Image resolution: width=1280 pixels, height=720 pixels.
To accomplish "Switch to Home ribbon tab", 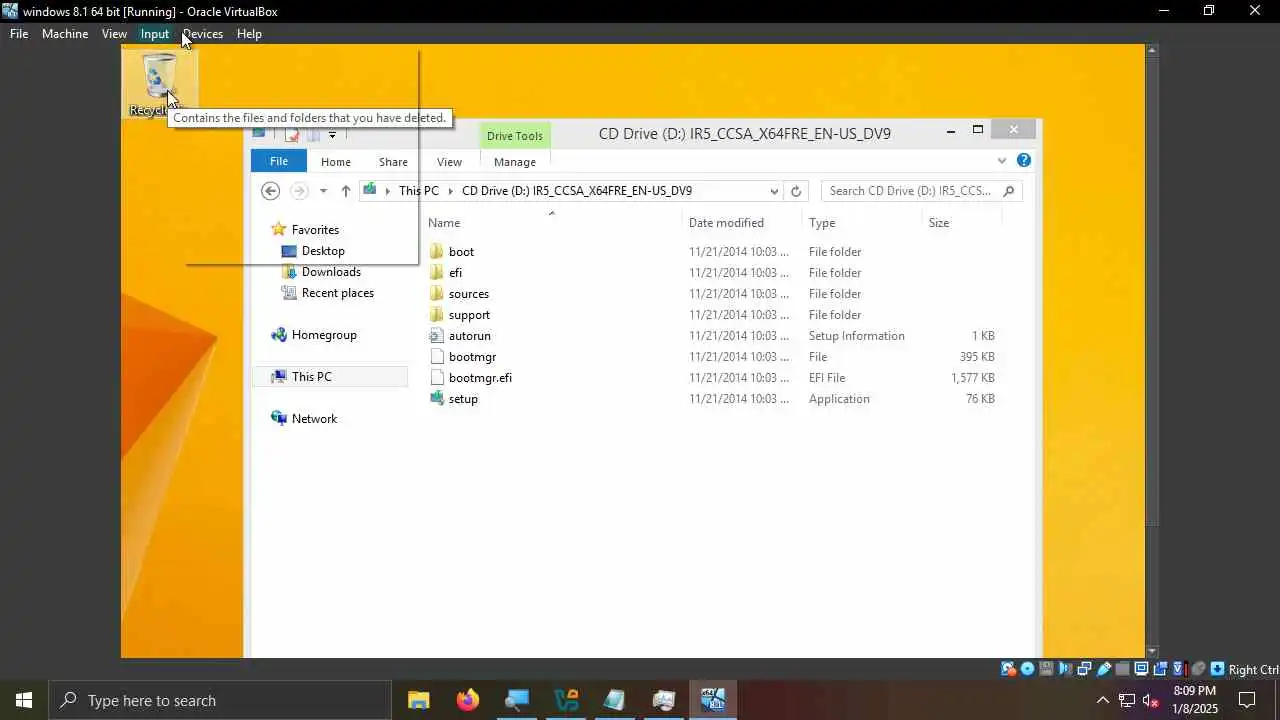I will [336, 162].
